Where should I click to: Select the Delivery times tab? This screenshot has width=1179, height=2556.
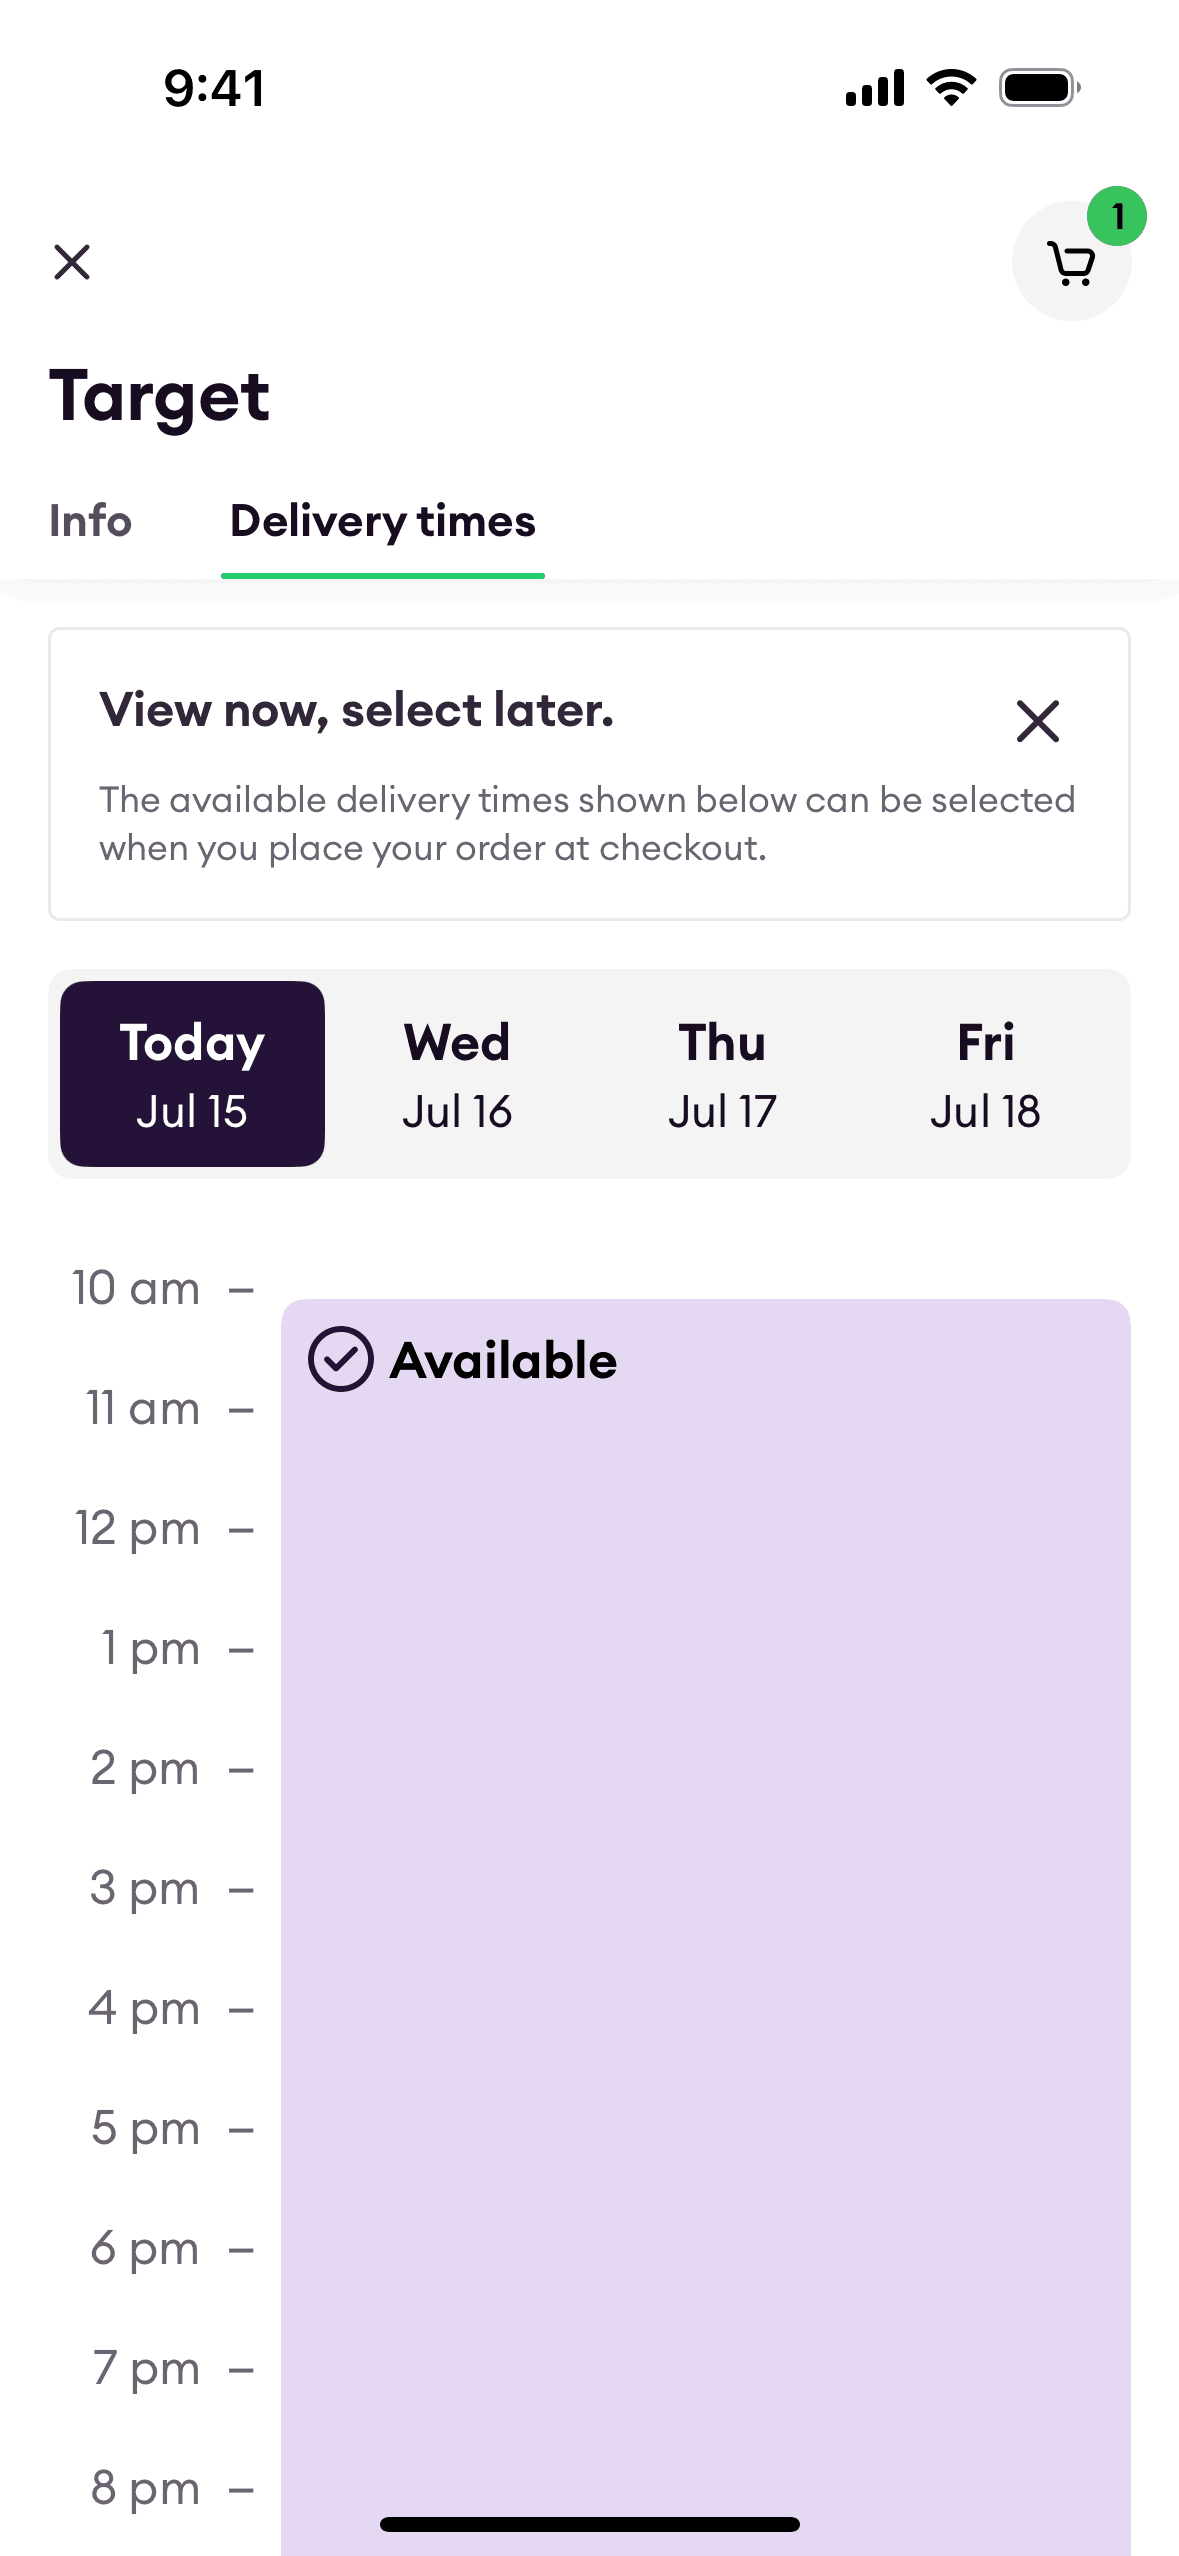pyautogui.click(x=382, y=521)
